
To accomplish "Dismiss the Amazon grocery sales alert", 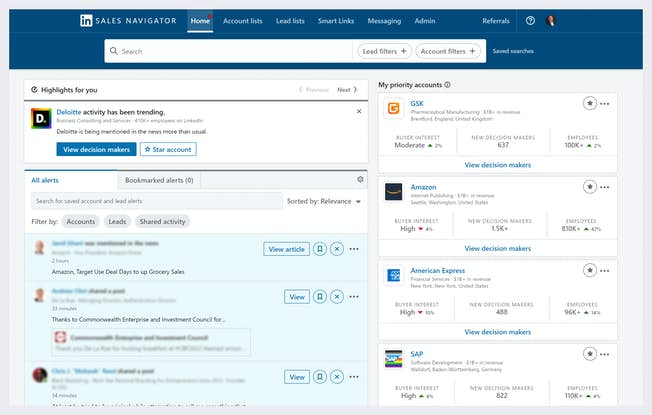I will point(337,249).
